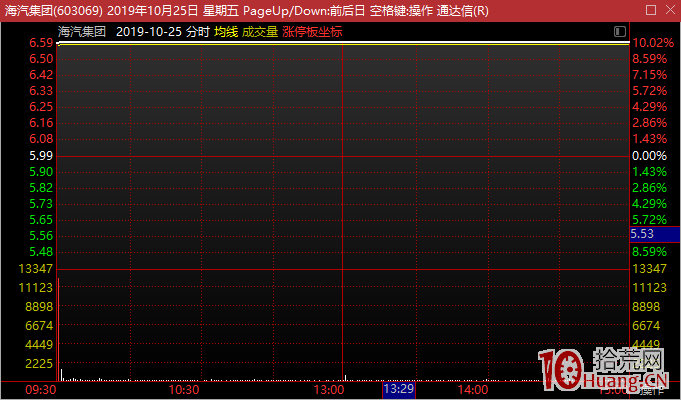Click the white 0.00% percent label
681x400 pixels.
[649, 155]
